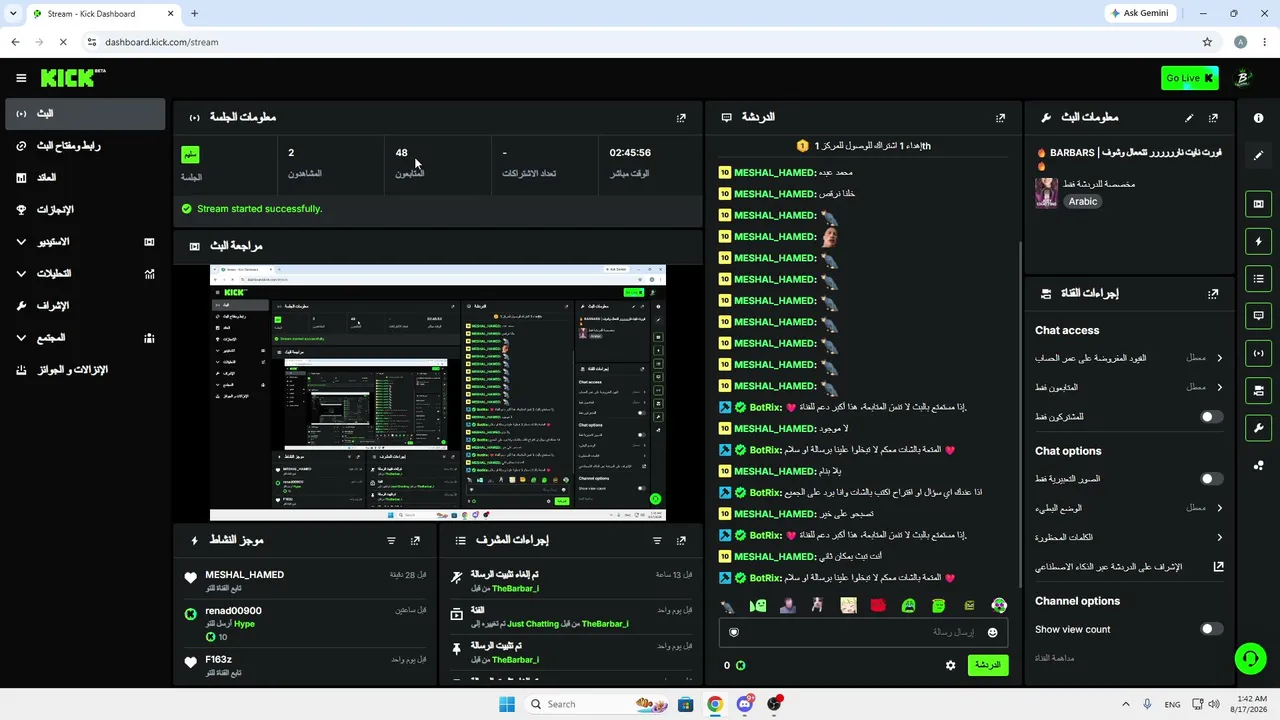Click the مراجعة البث stream preview video
Viewport: 1280px width, 720px height.
click(437, 393)
